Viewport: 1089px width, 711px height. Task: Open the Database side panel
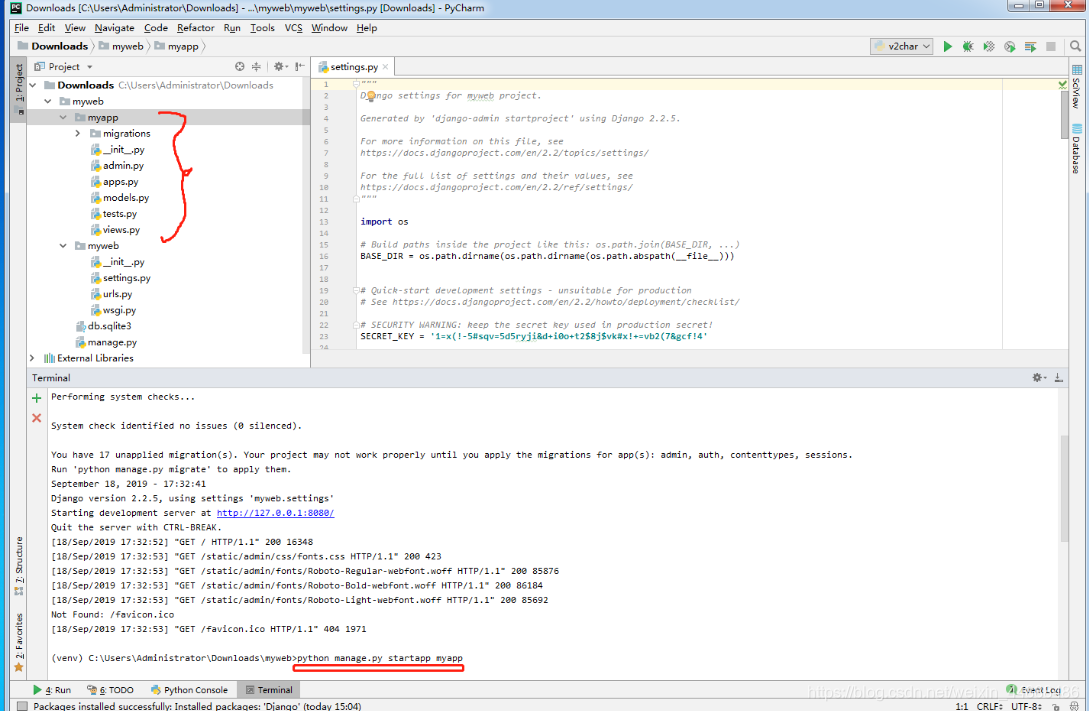1076,149
